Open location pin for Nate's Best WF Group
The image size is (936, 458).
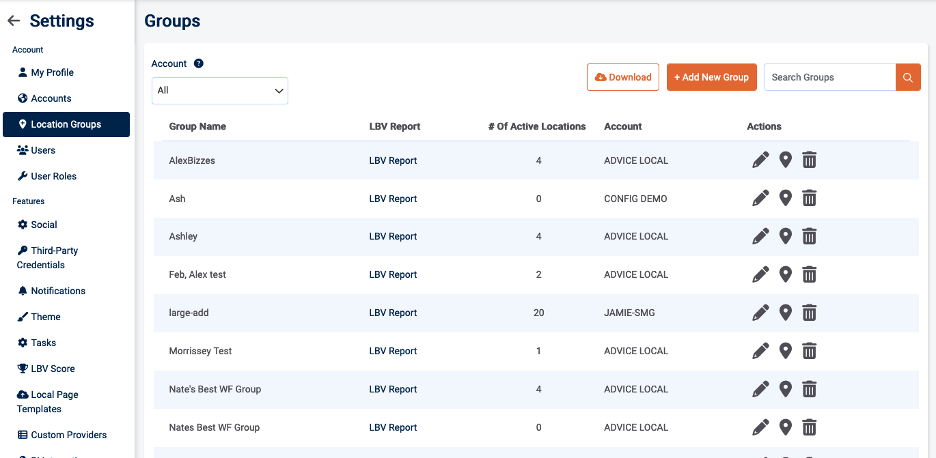click(786, 389)
